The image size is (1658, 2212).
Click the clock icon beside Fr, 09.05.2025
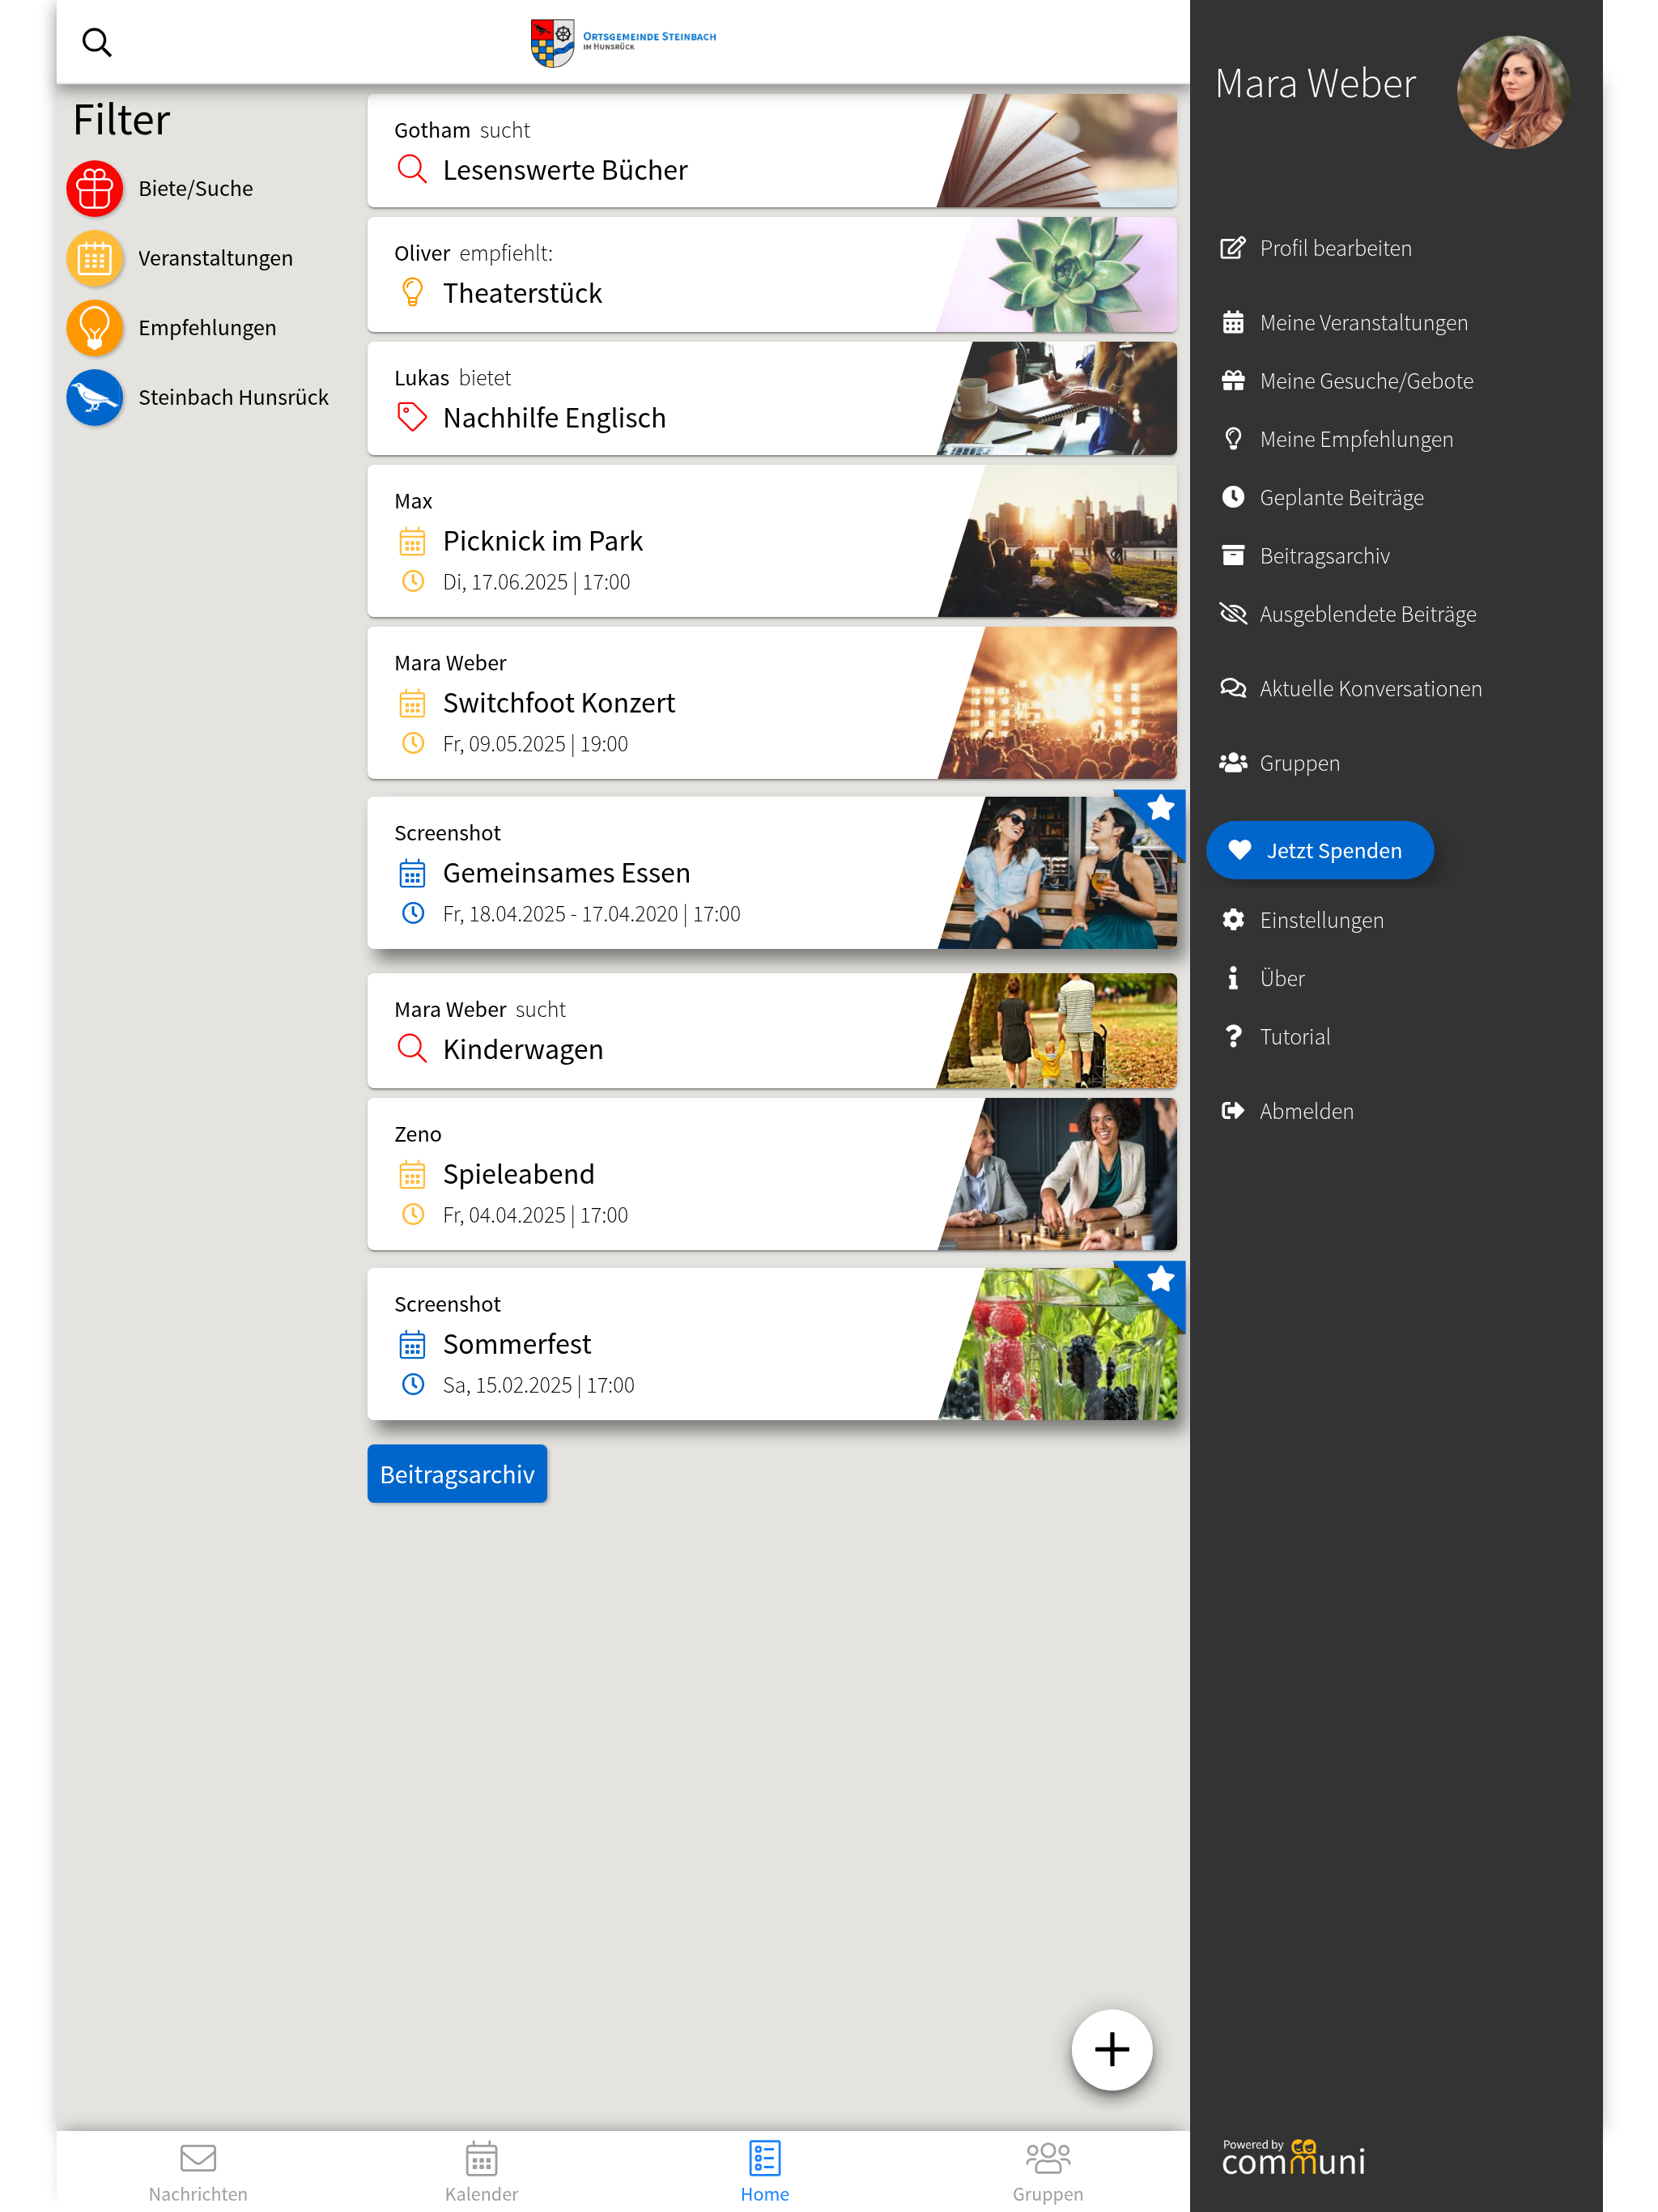tap(412, 743)
